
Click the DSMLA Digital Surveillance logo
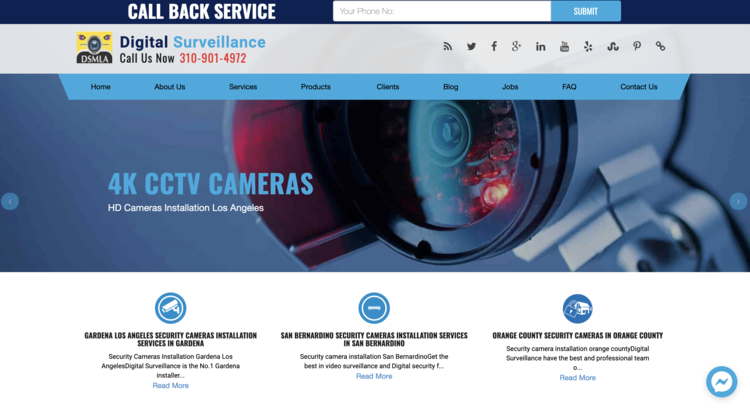pyautogui.click(x=94, y=48)
